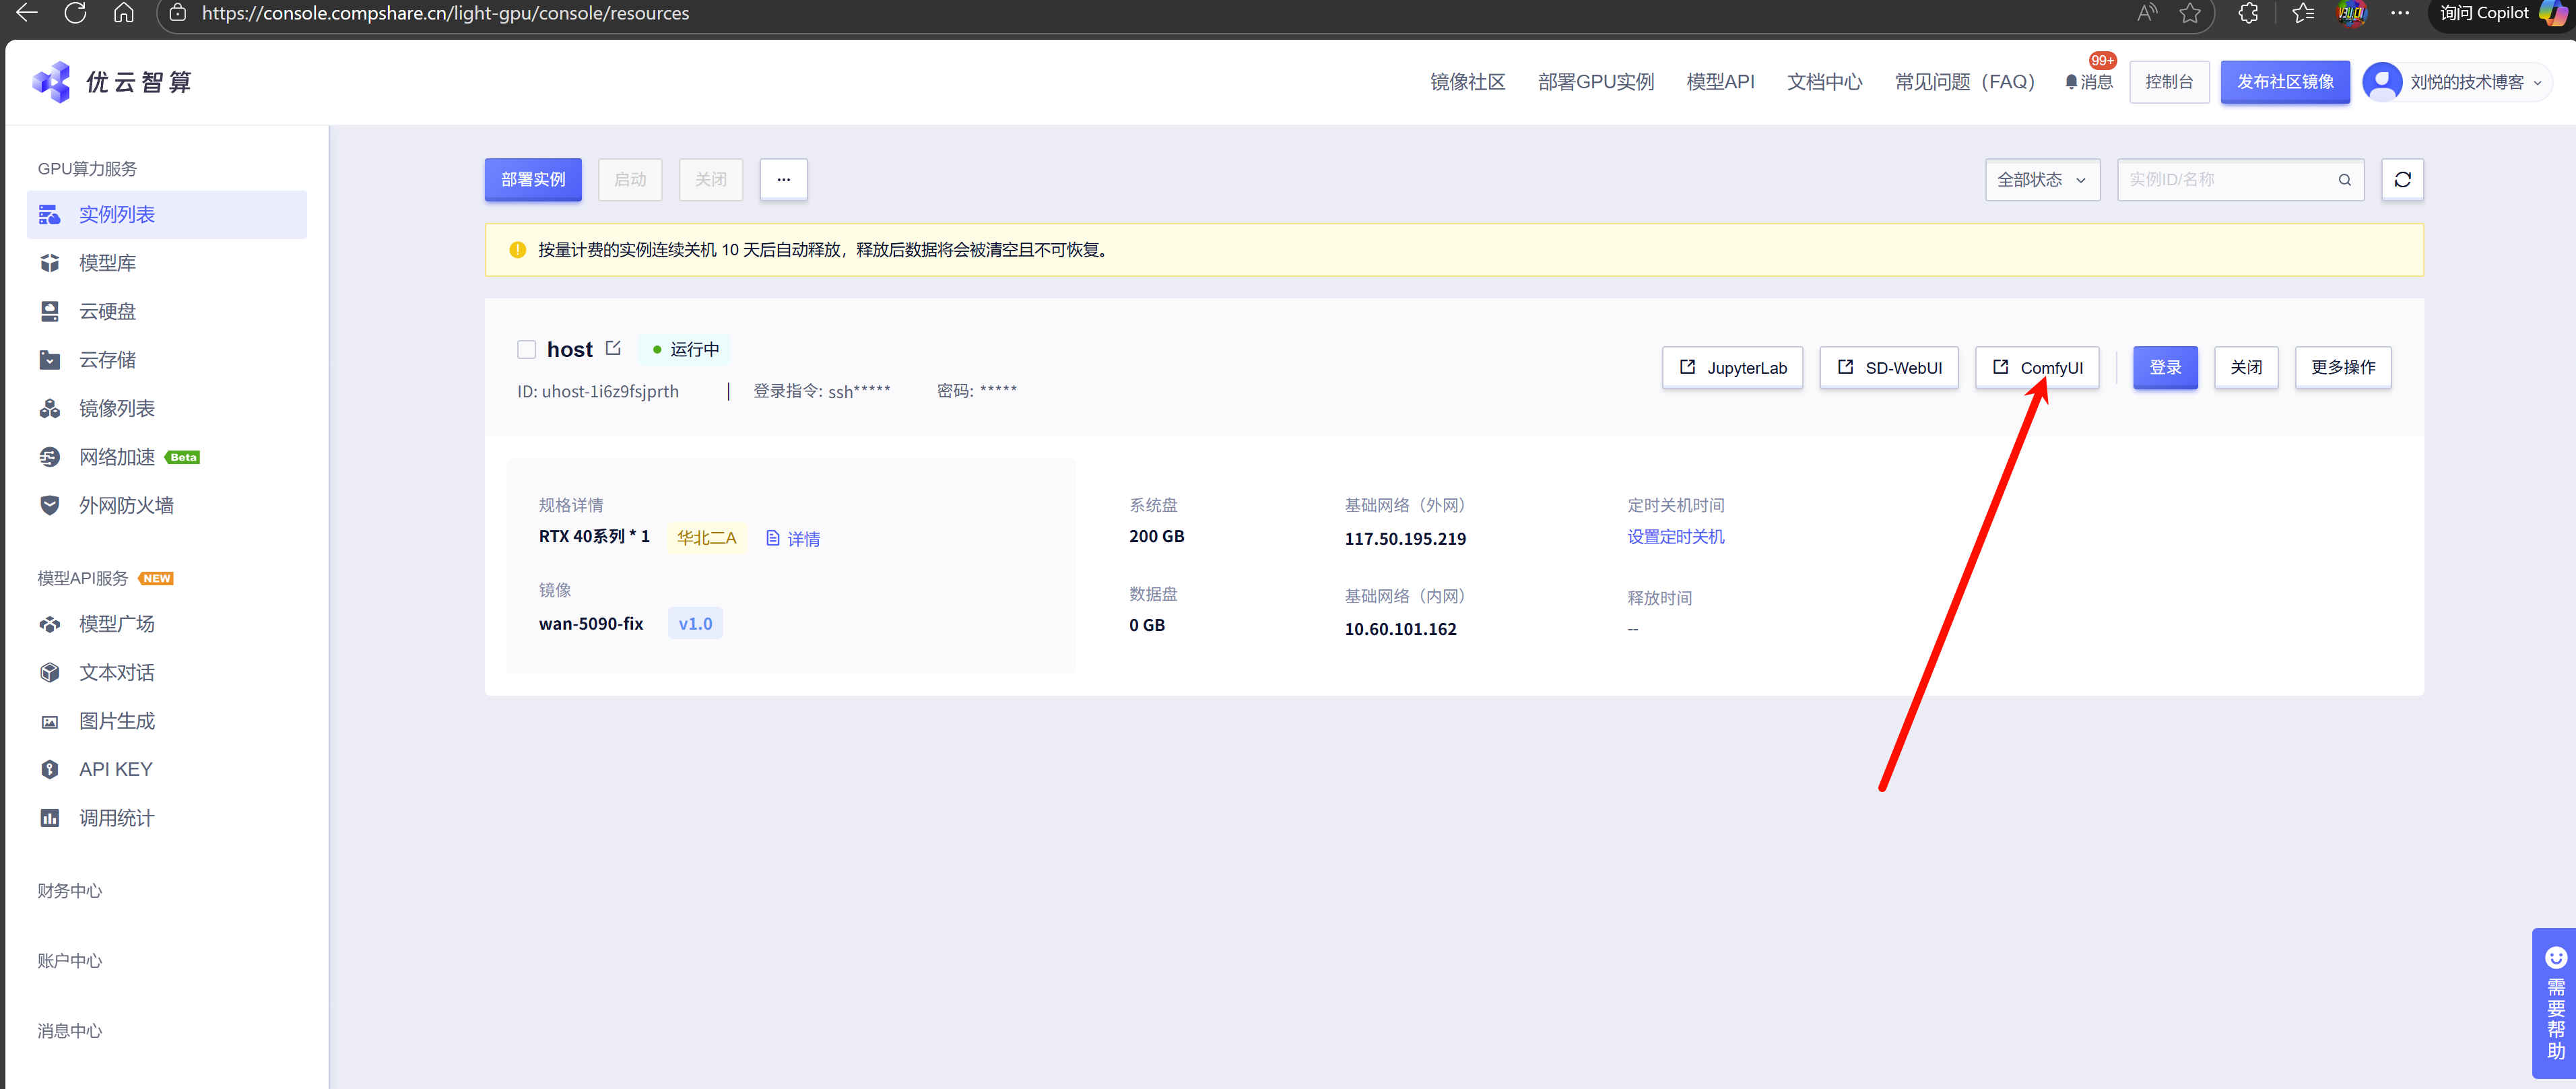Click the 设置定时关机 link
Image resolution: width=2576 pixels, height=1089 pixels.
pos(1675,537)
